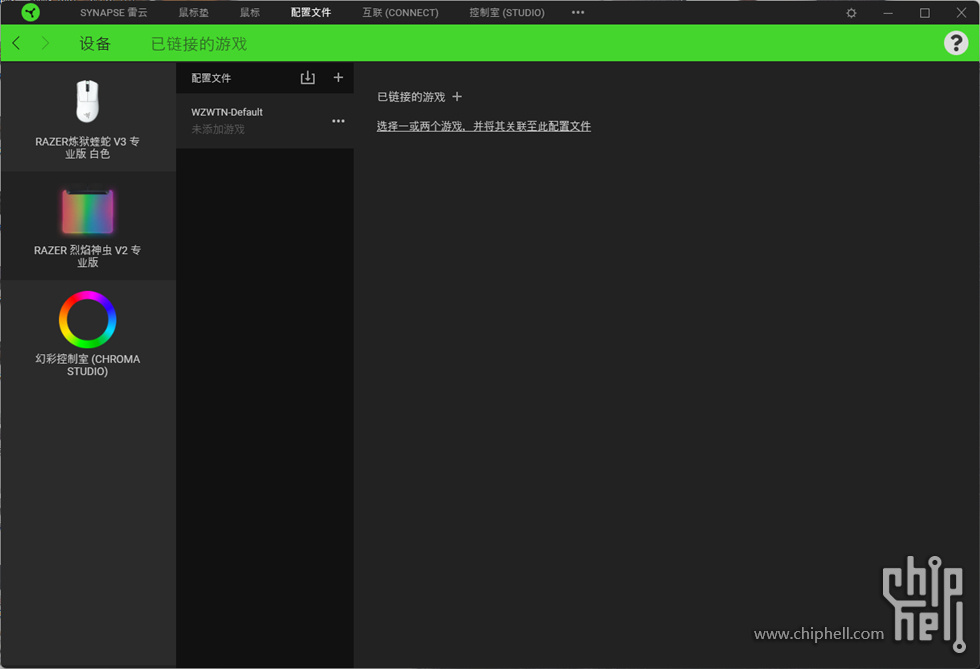
Task: Switch to the 鼠标 tab
Action: pyautogui.click(x=250, y=13)
